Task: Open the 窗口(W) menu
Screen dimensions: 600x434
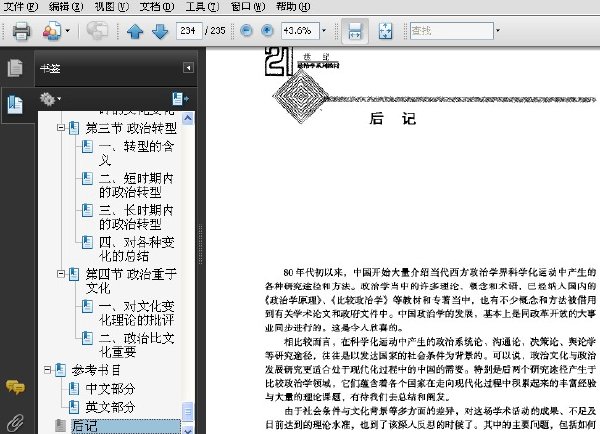Action: 248,6
